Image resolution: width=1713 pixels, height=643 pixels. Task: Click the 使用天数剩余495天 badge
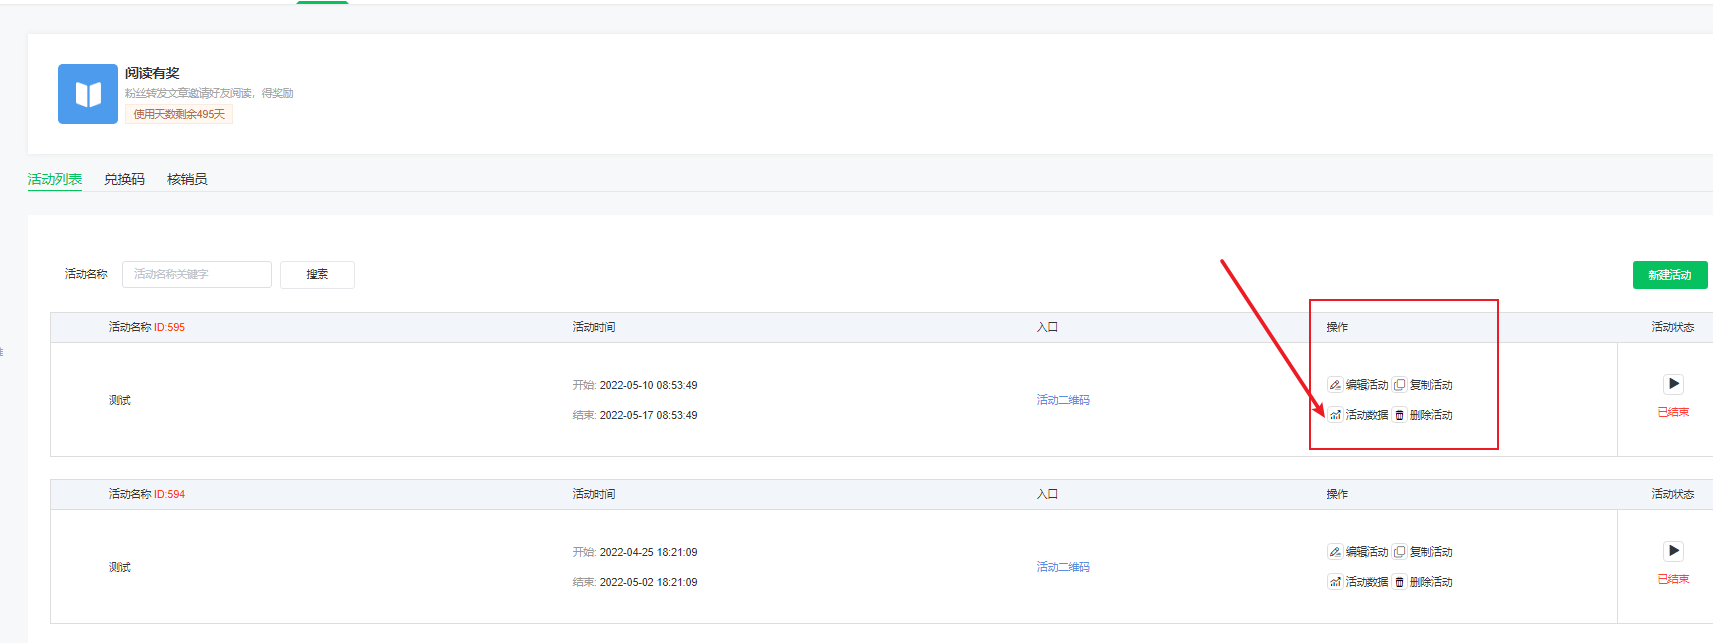tap(179, 114)
